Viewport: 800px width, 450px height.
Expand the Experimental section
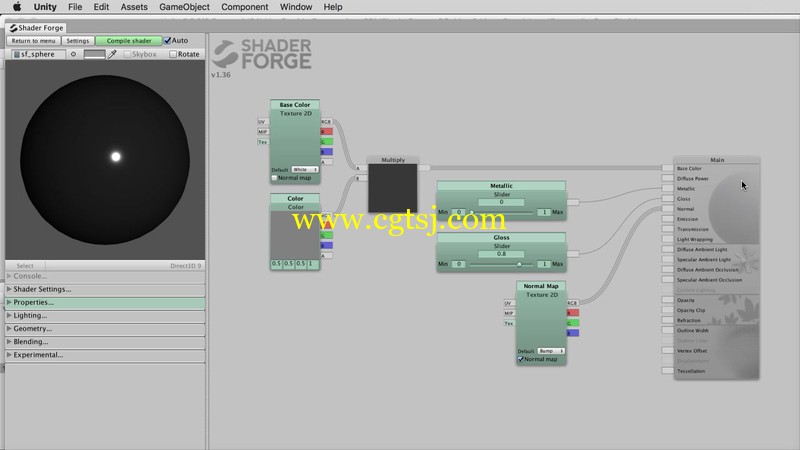coord(105,355)
